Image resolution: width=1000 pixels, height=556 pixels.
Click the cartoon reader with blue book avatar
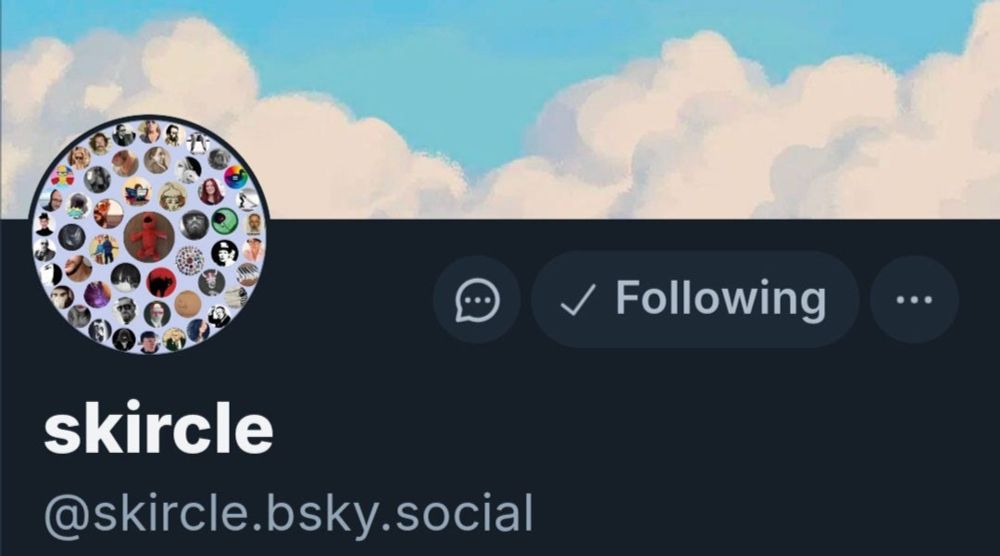(137, 191)
